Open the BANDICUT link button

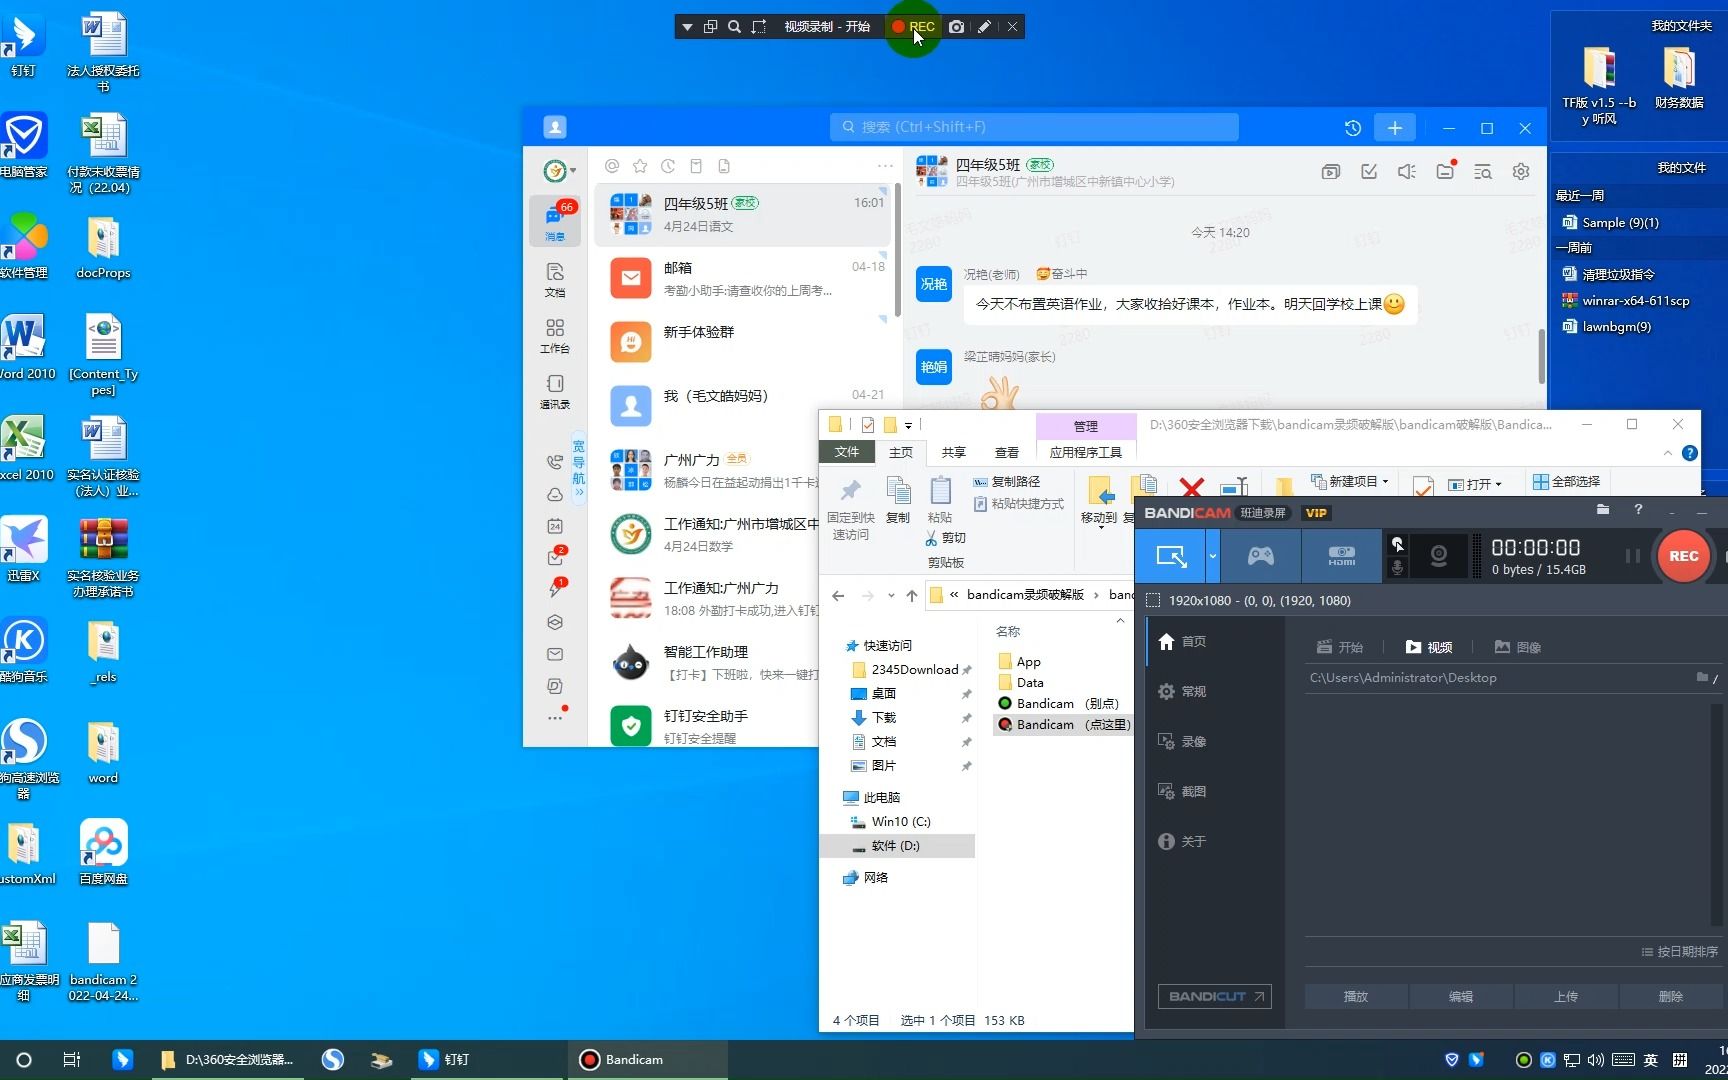(x=1215, y=997)
